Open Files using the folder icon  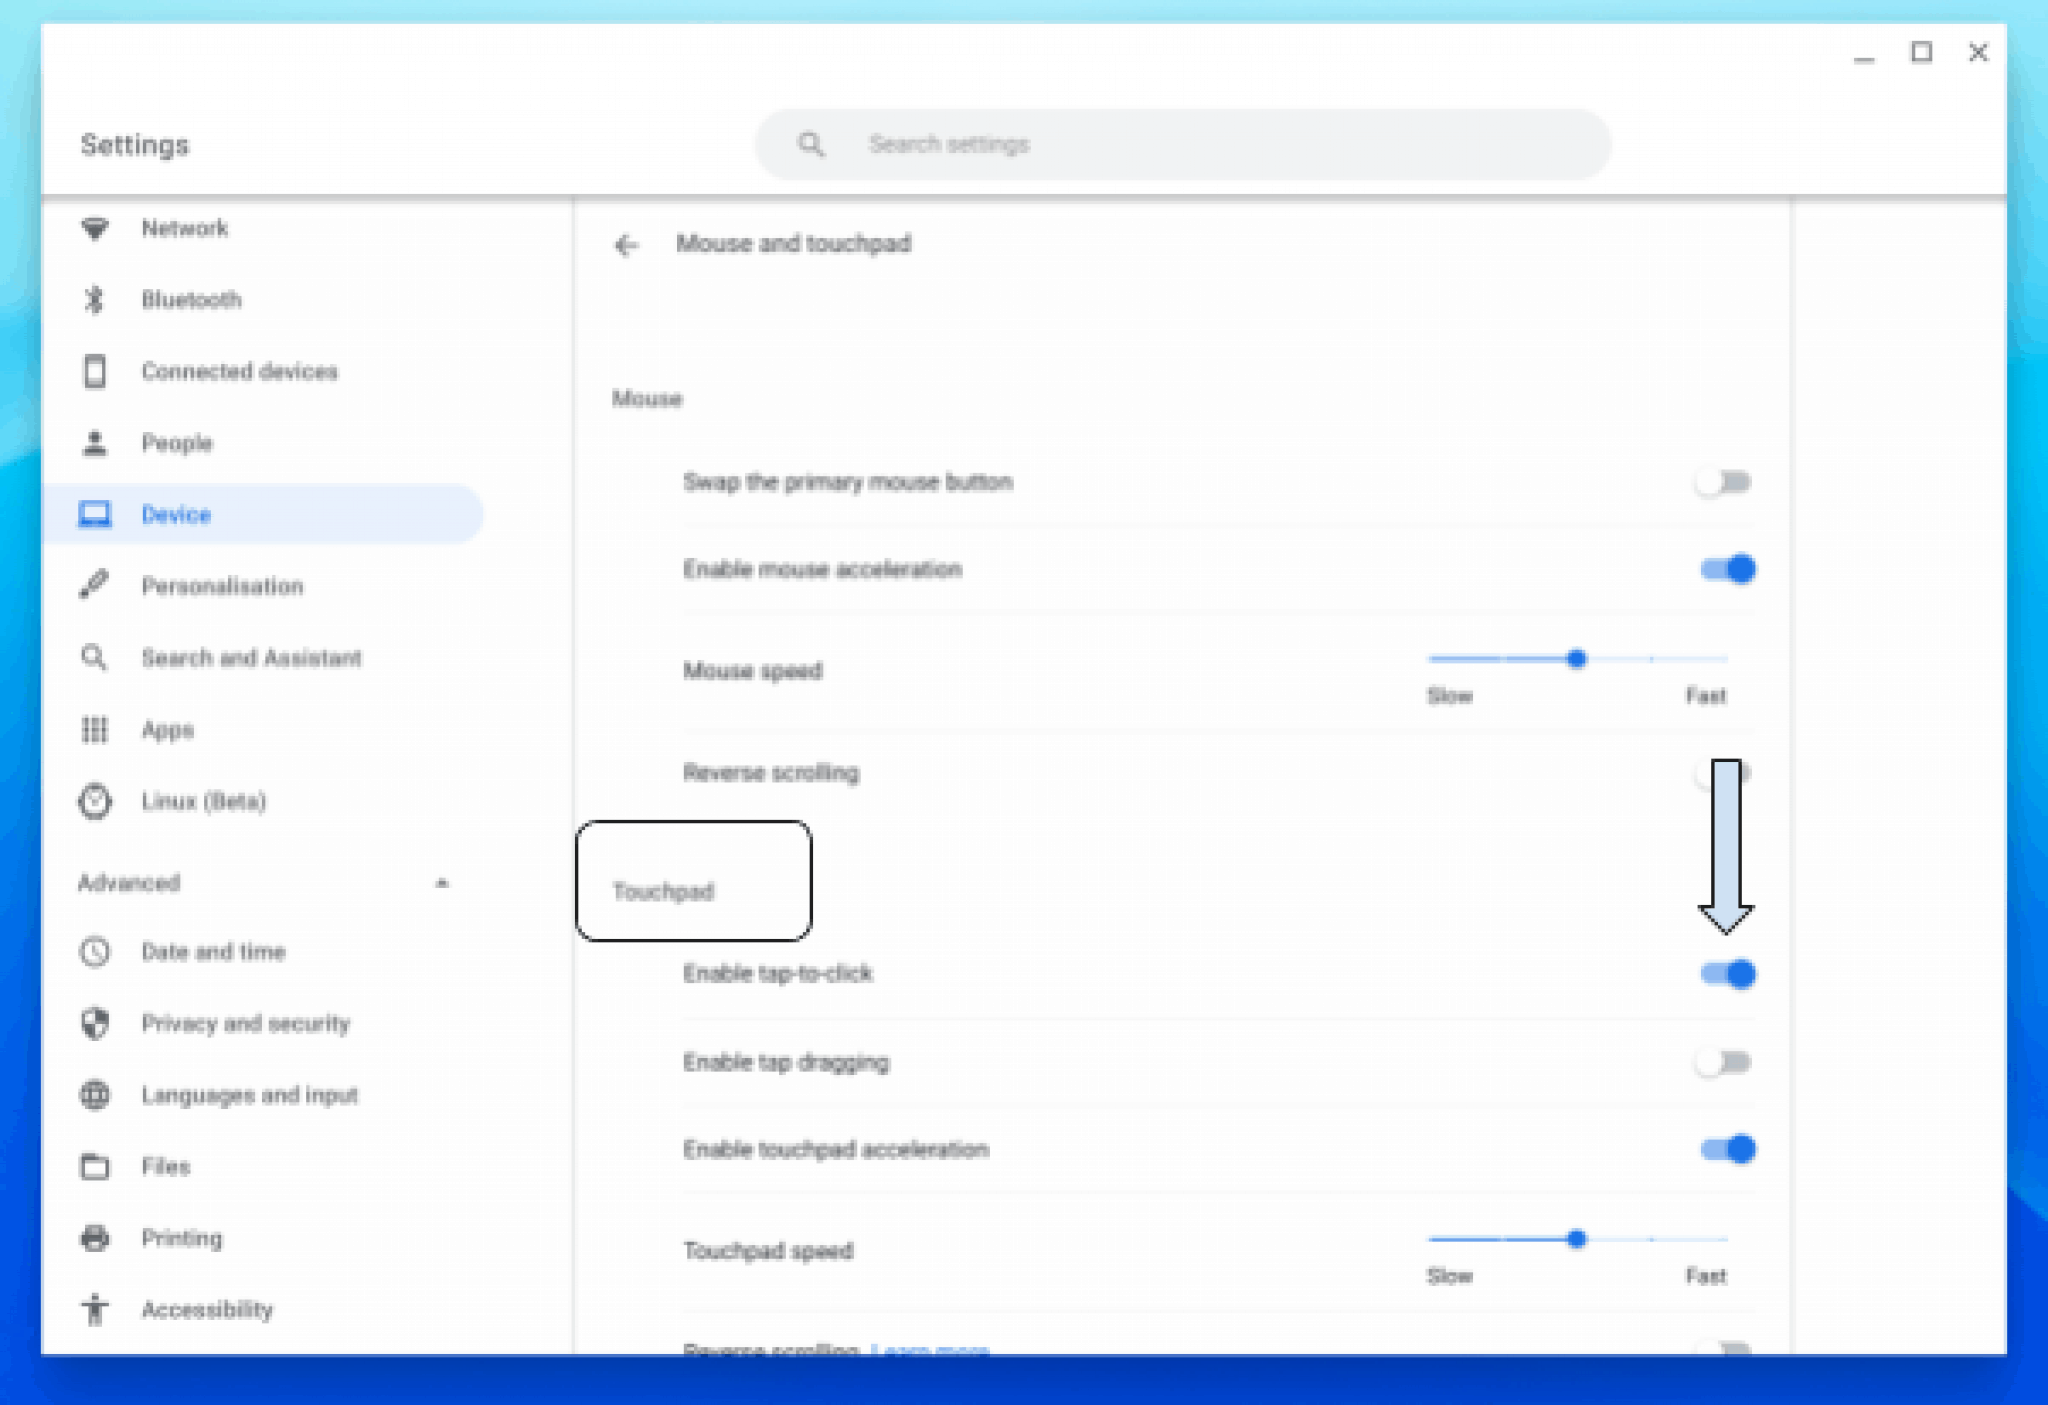tap(95, 1166)
